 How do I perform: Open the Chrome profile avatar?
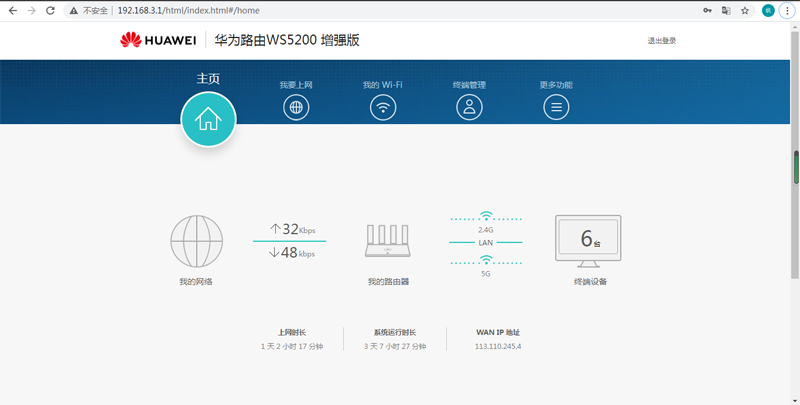pyautogui.click(x=768, y=10)
